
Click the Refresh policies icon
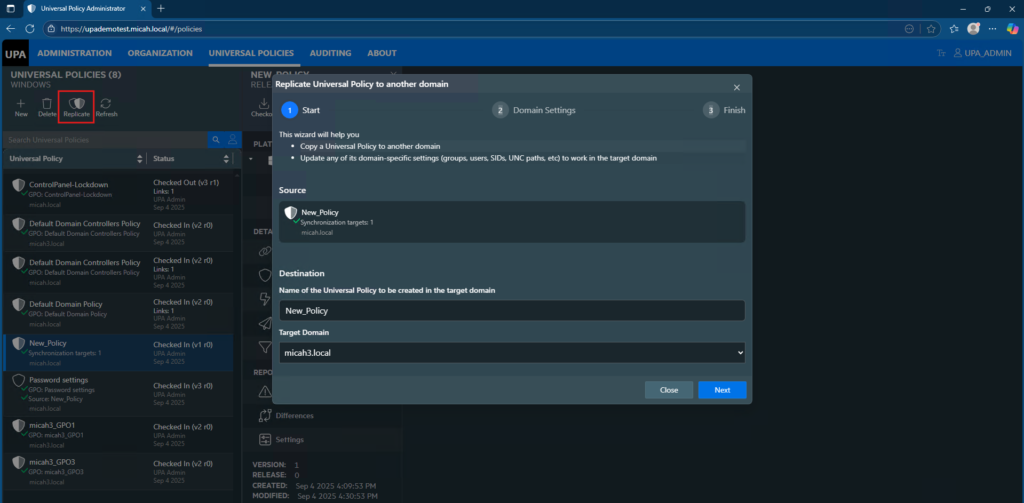pyautogui.click(x=106, y=103)
